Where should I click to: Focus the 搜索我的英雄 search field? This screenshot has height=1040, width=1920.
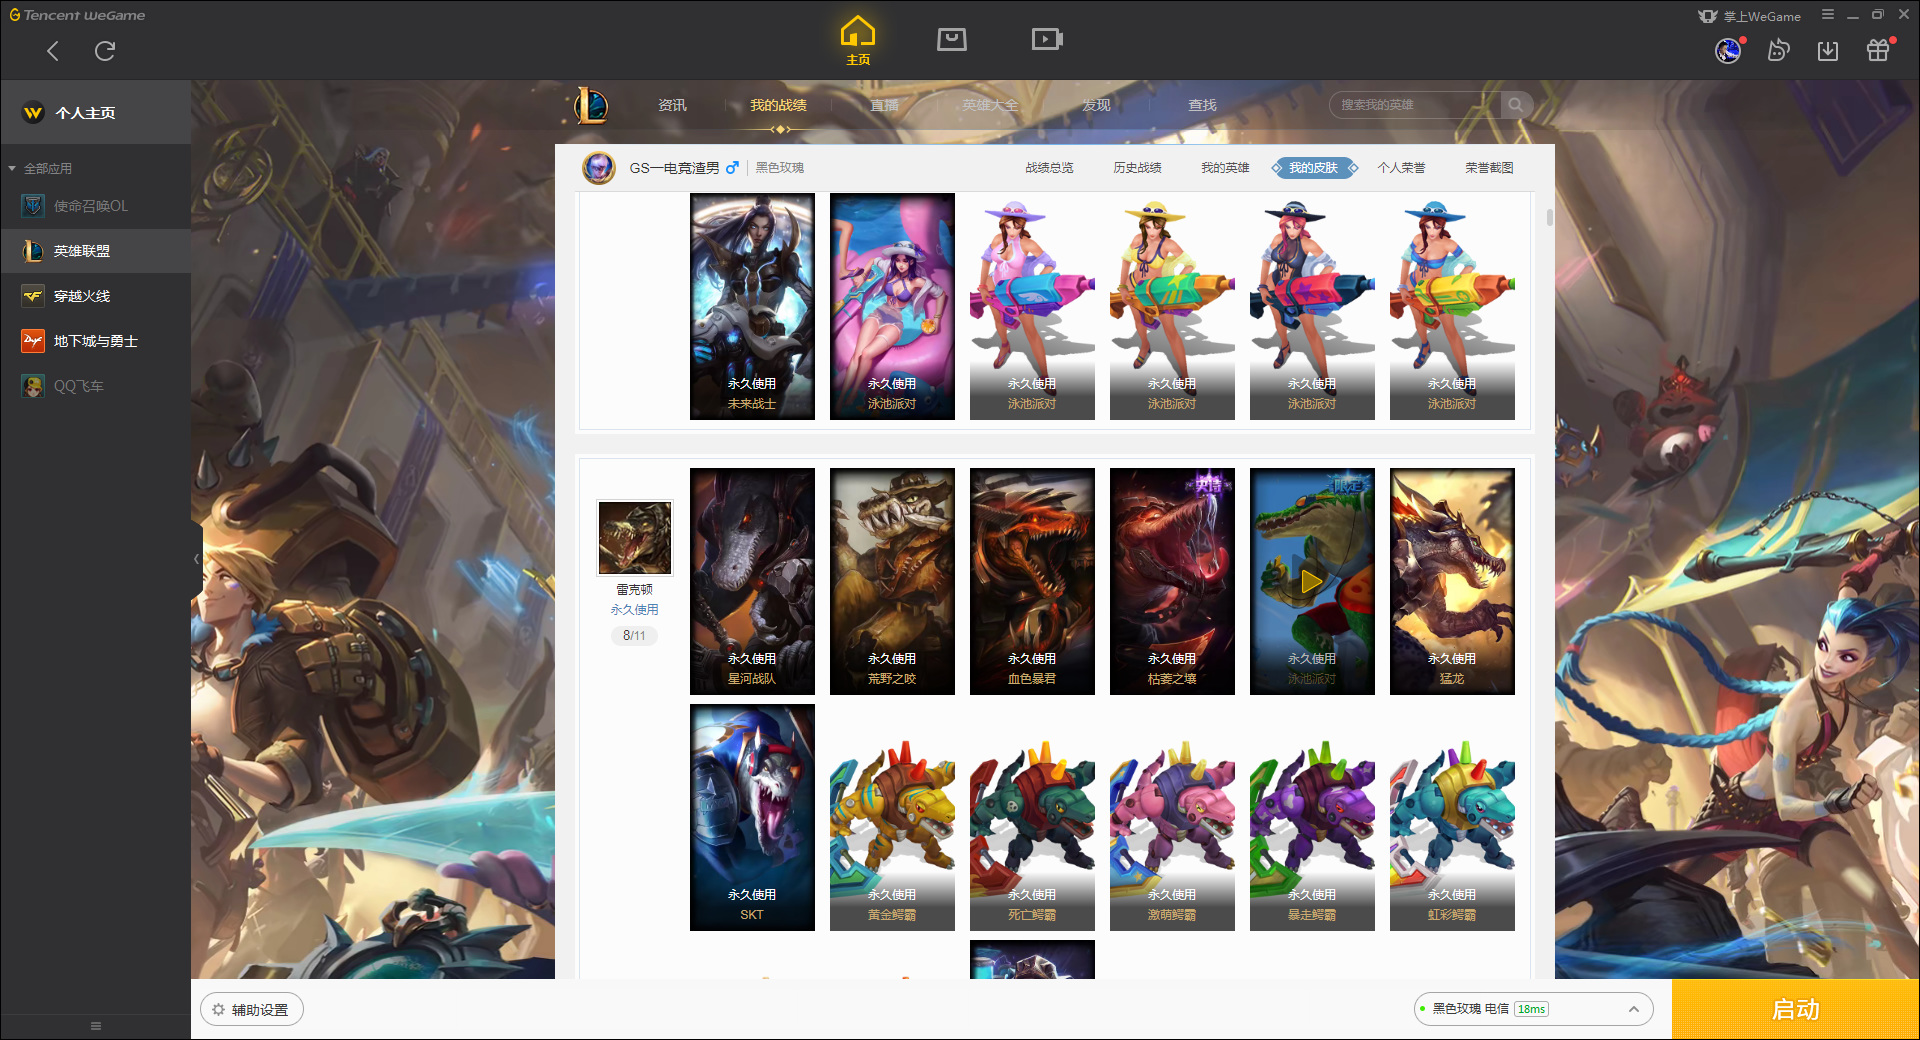[1415, 105]
